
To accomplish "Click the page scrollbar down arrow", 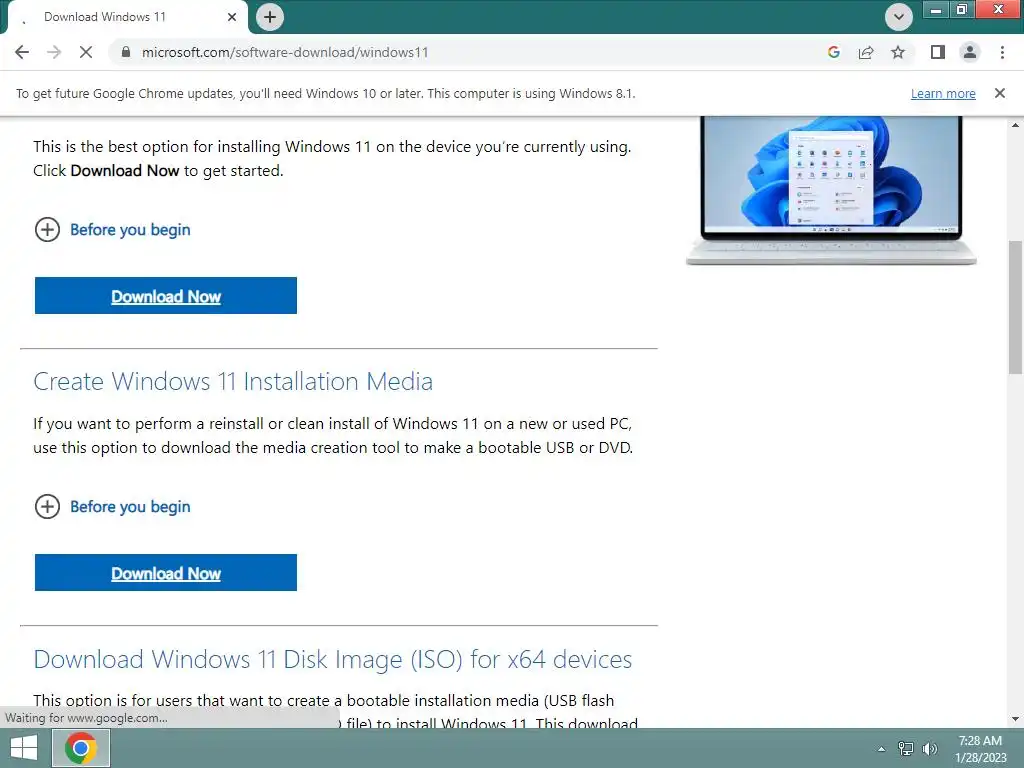I will (1015, 720).
